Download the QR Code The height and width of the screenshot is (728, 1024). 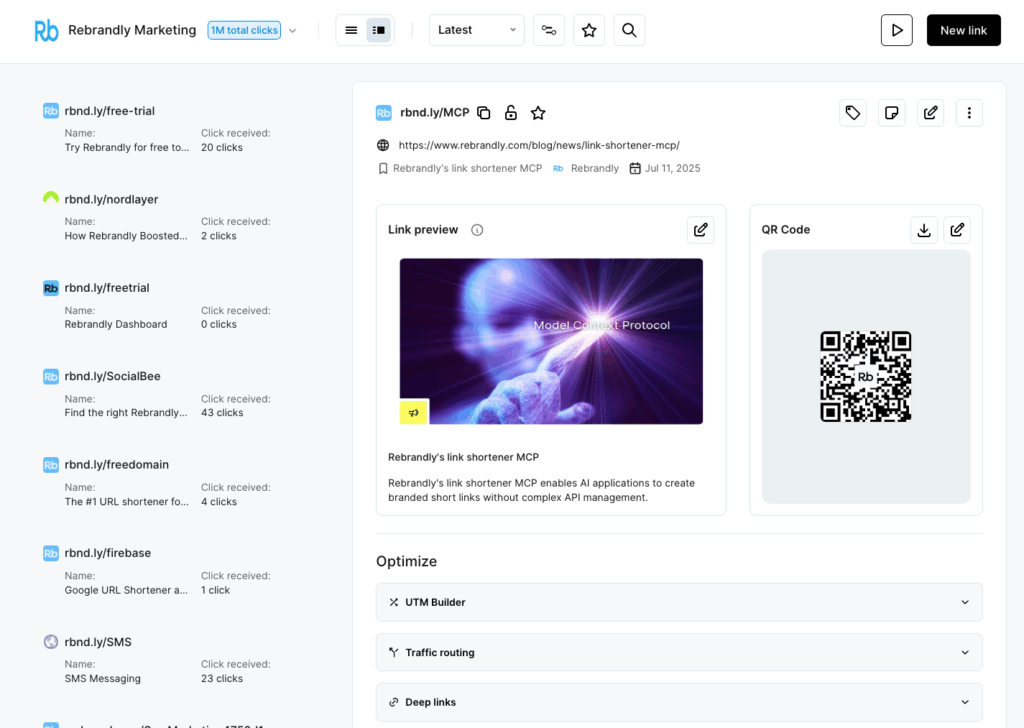(x=924, y=230)
